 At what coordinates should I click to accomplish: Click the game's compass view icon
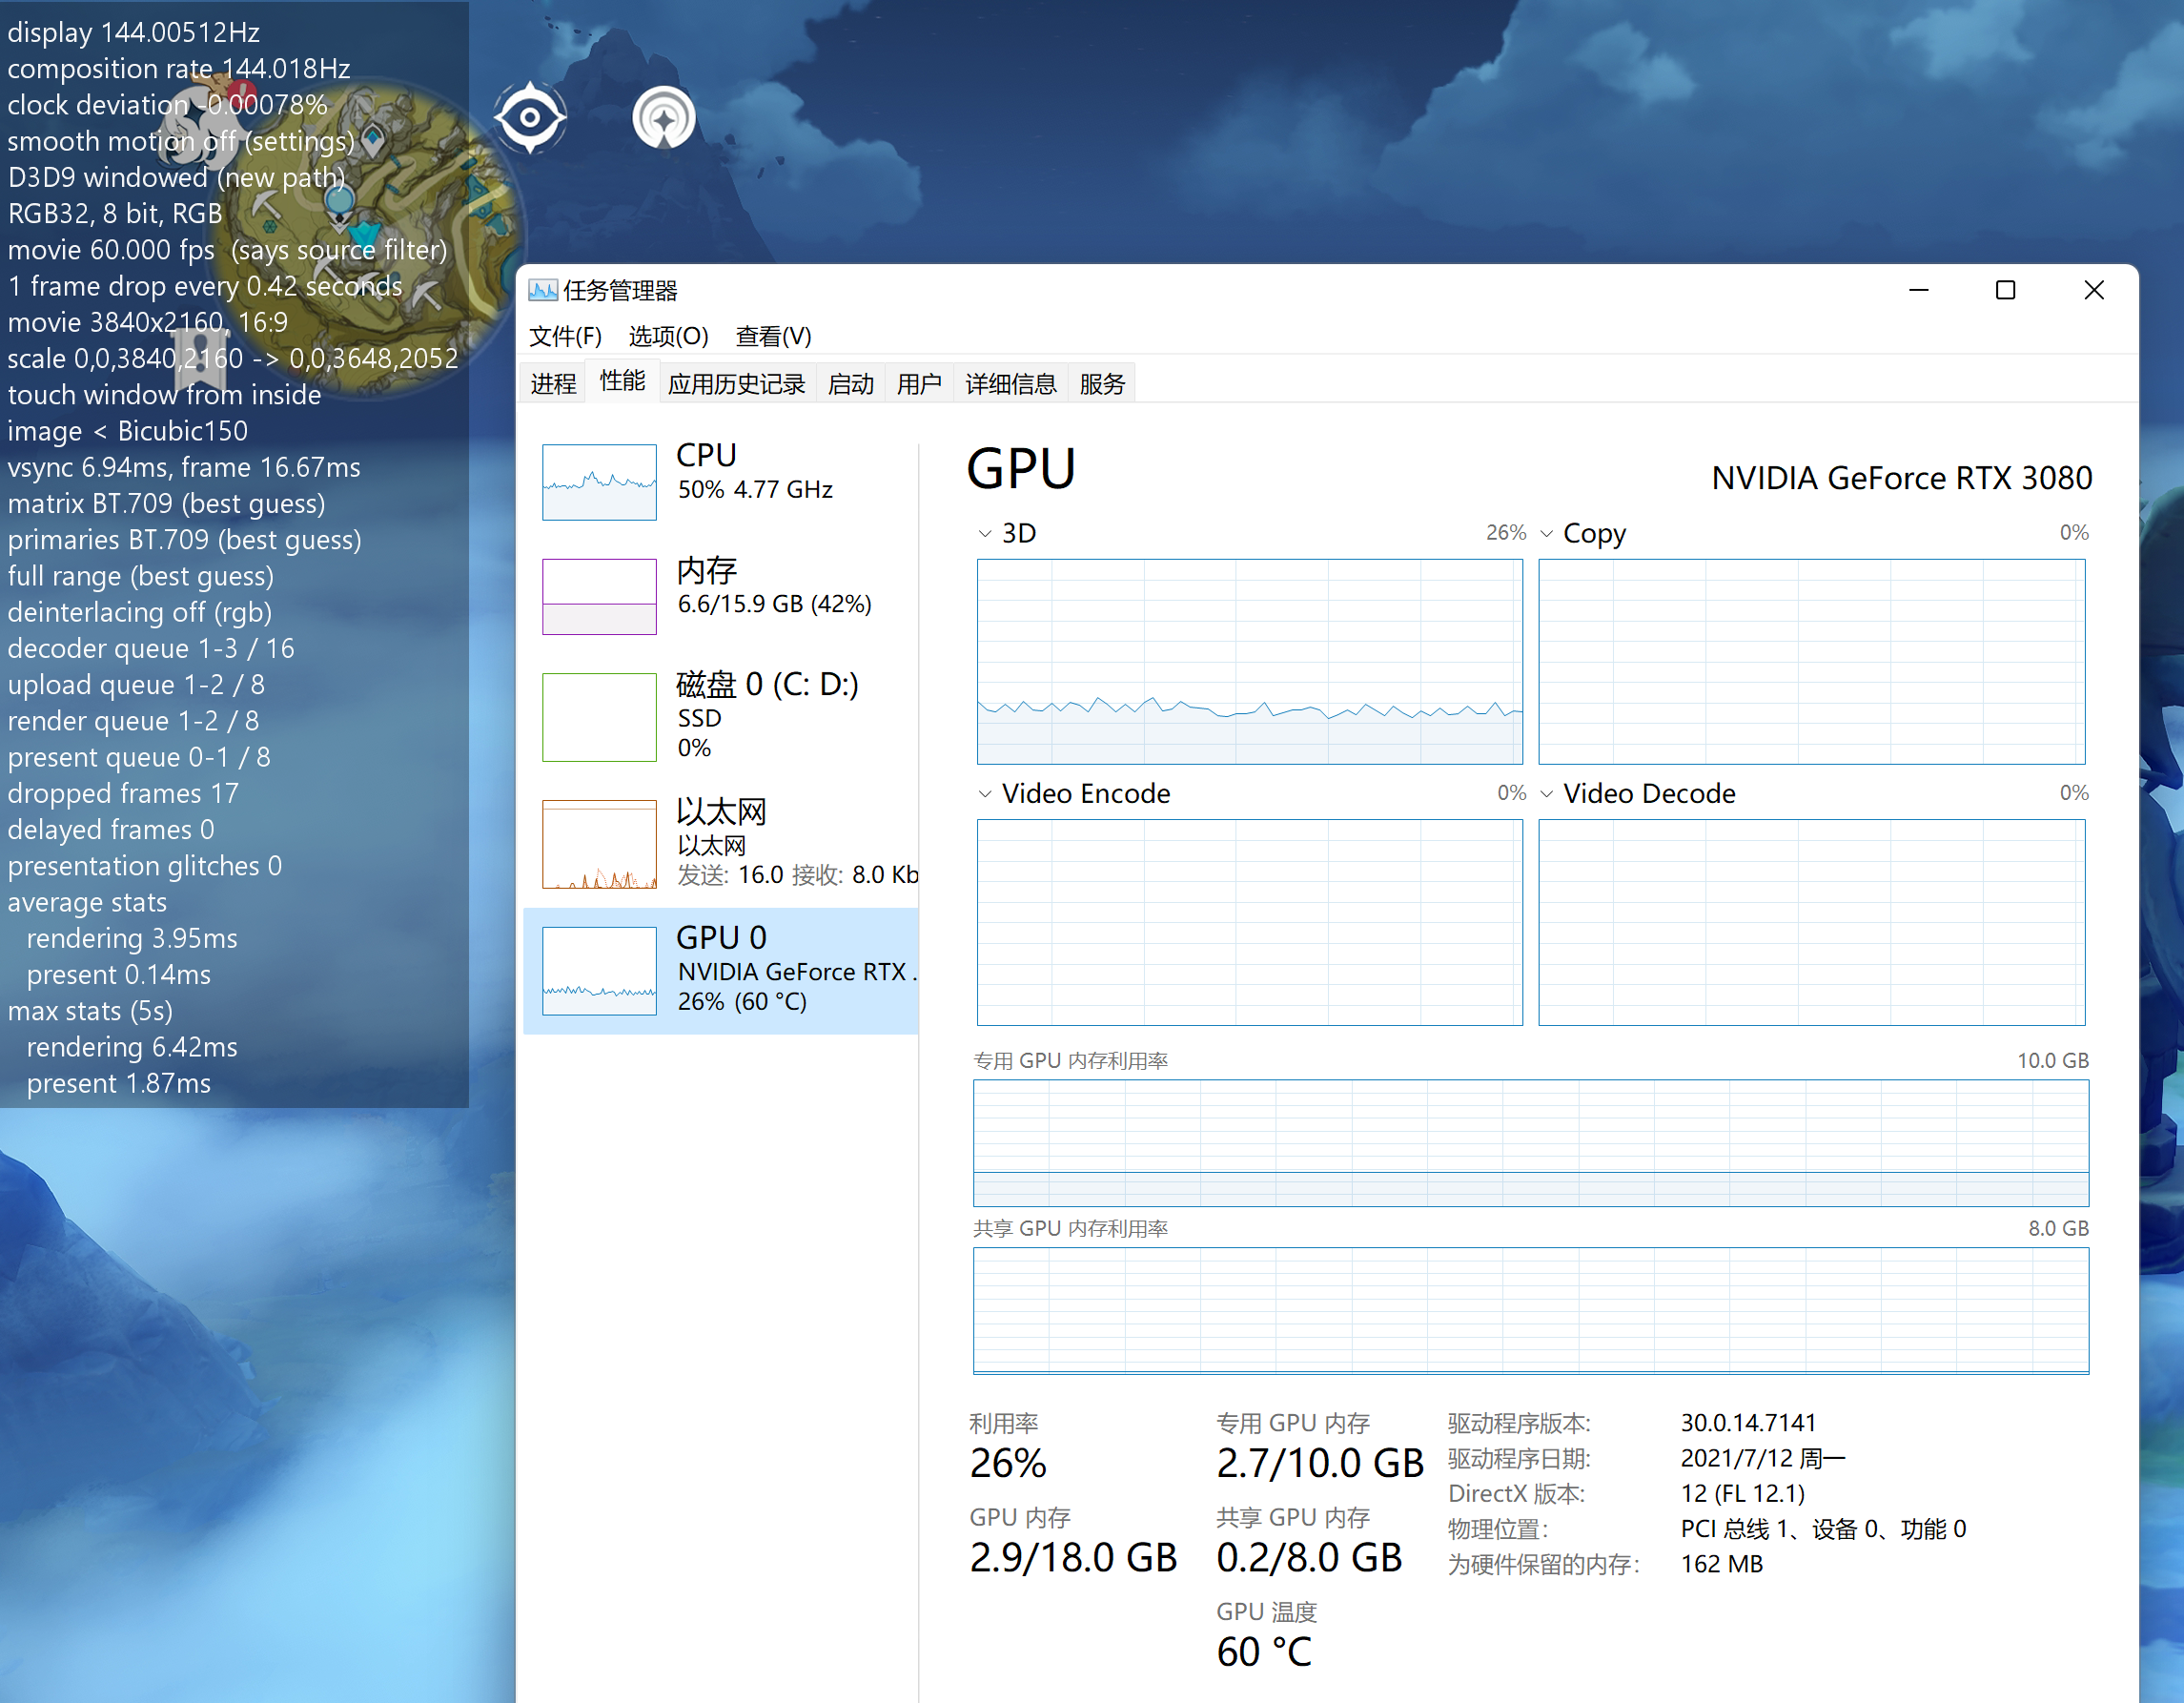click(x=530, y=118)
